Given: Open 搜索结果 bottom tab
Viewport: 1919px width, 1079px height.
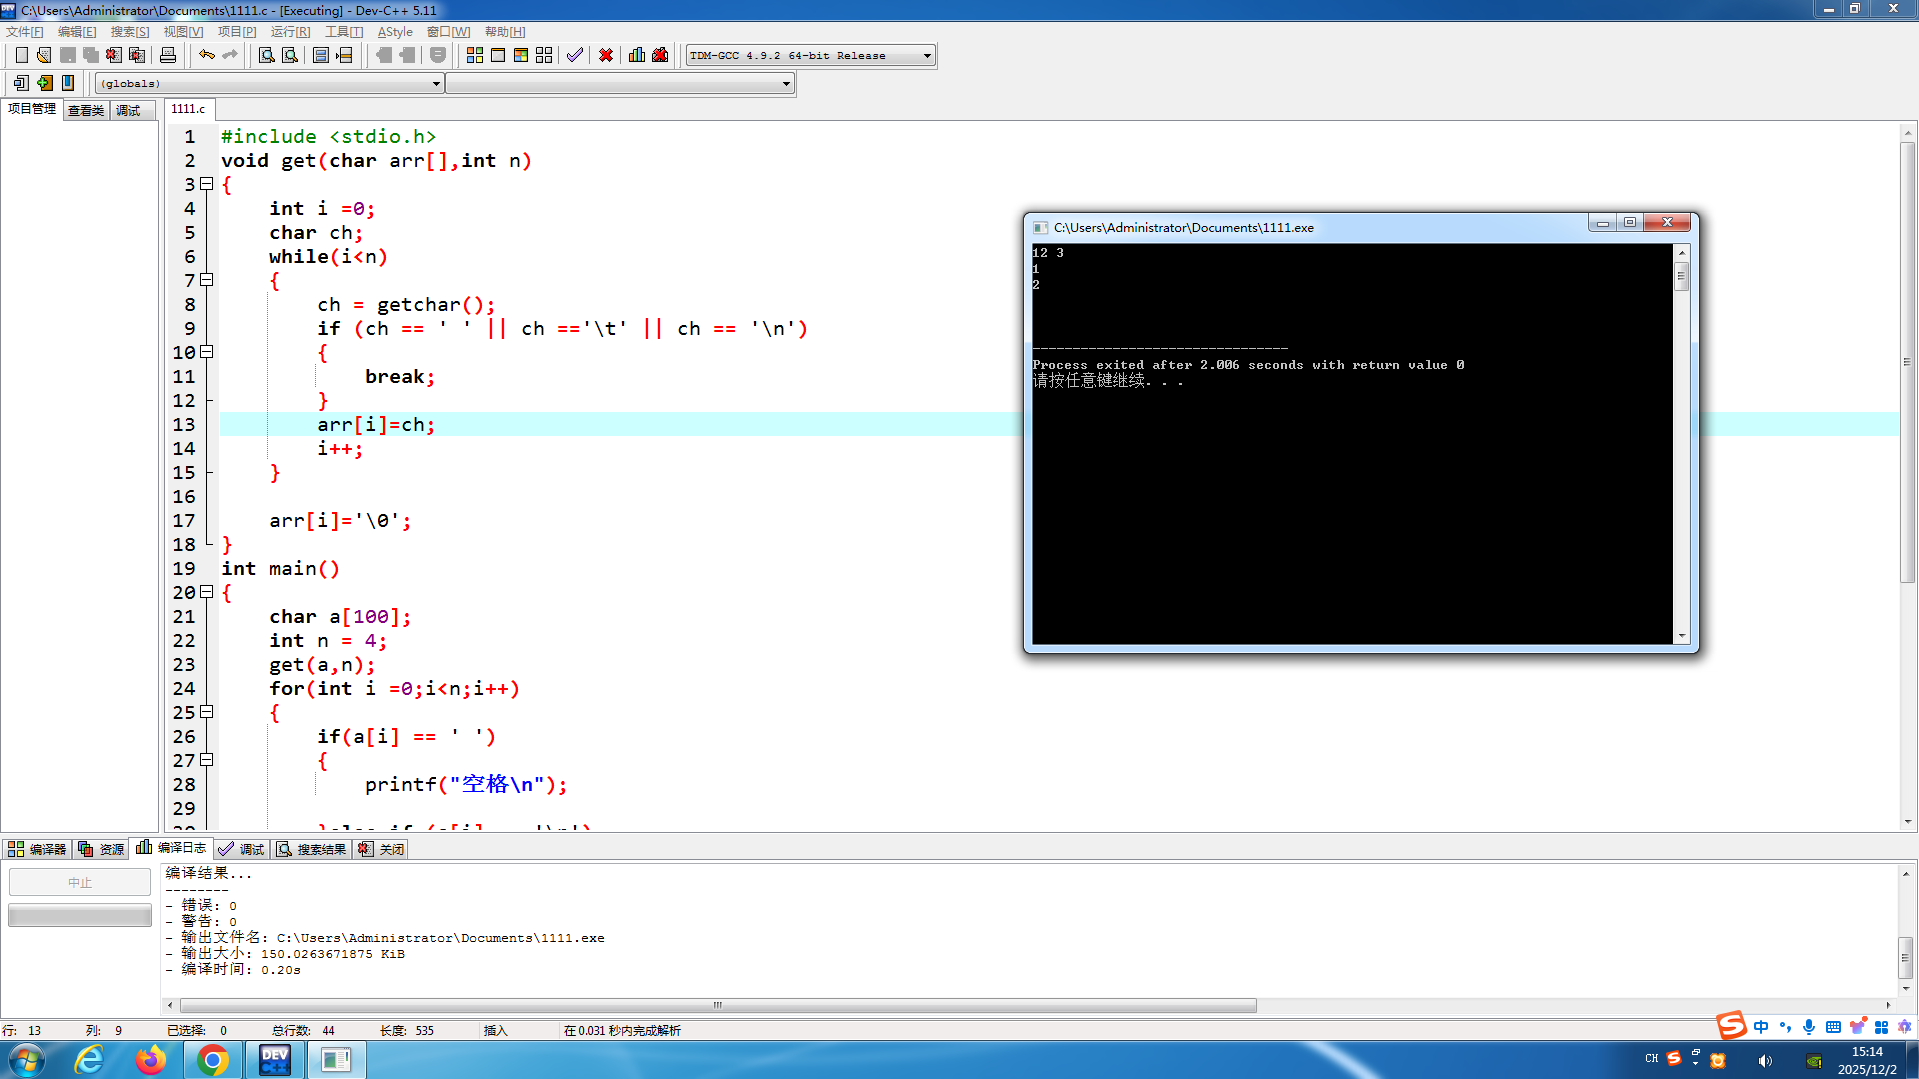Looking at the screenshot, I should pos(312,849).
